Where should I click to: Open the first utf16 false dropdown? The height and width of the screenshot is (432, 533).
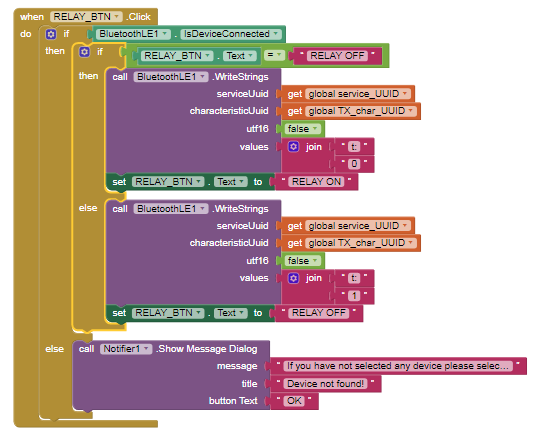(315, 129)
